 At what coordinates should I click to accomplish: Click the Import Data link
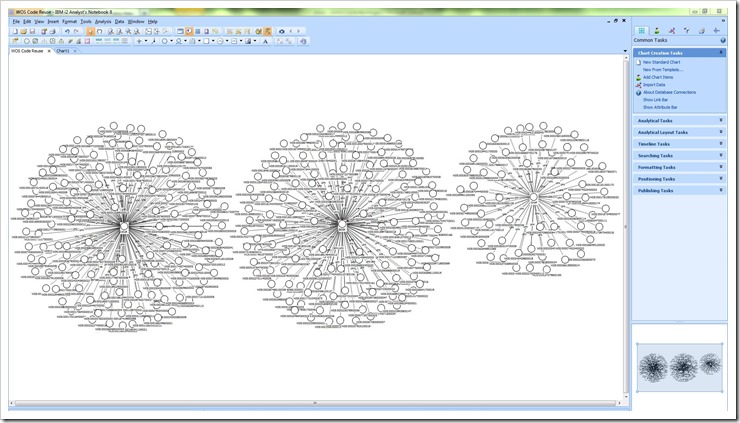654,85
